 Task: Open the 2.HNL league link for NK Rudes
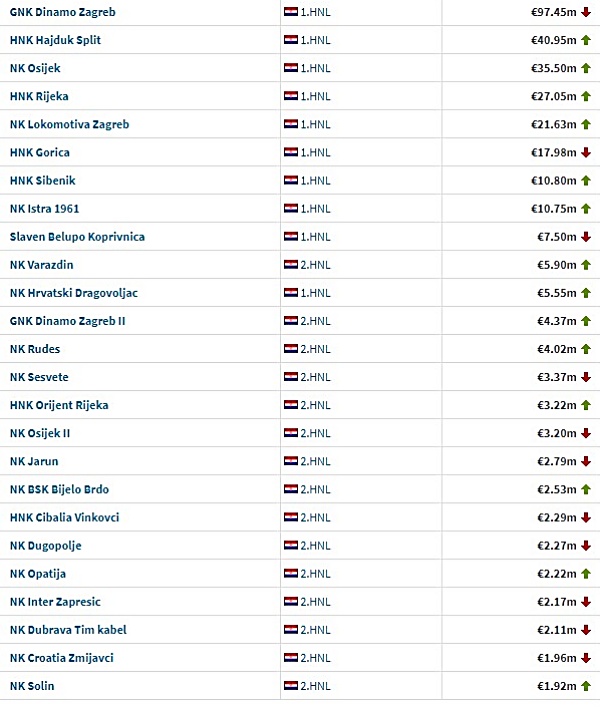tap(315, 349)
